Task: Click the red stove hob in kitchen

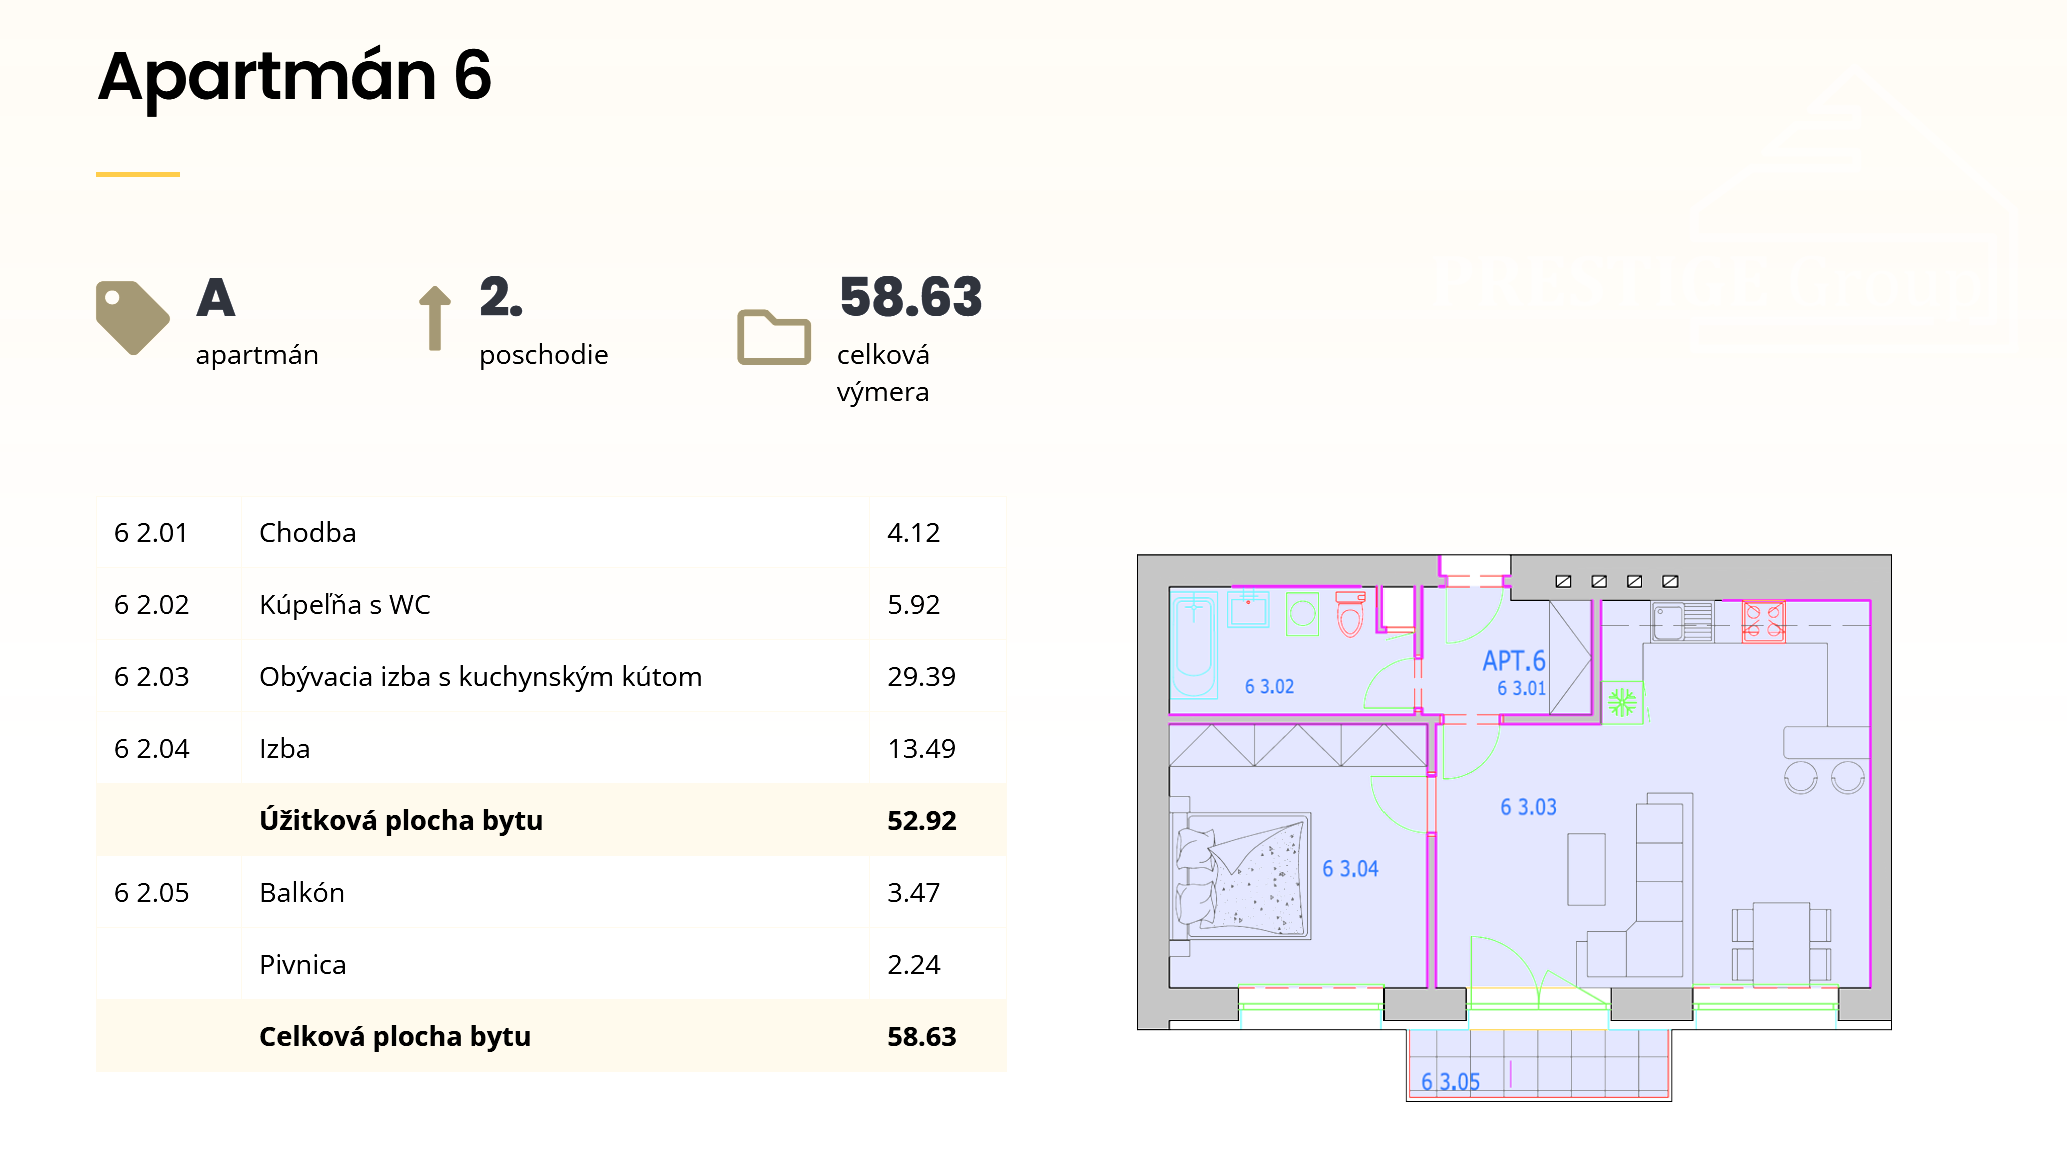Action: click(1763, 621)
